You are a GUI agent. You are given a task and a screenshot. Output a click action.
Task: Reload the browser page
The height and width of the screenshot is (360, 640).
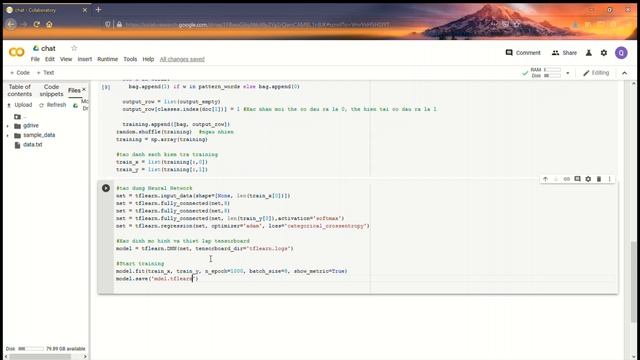point(36,24)
